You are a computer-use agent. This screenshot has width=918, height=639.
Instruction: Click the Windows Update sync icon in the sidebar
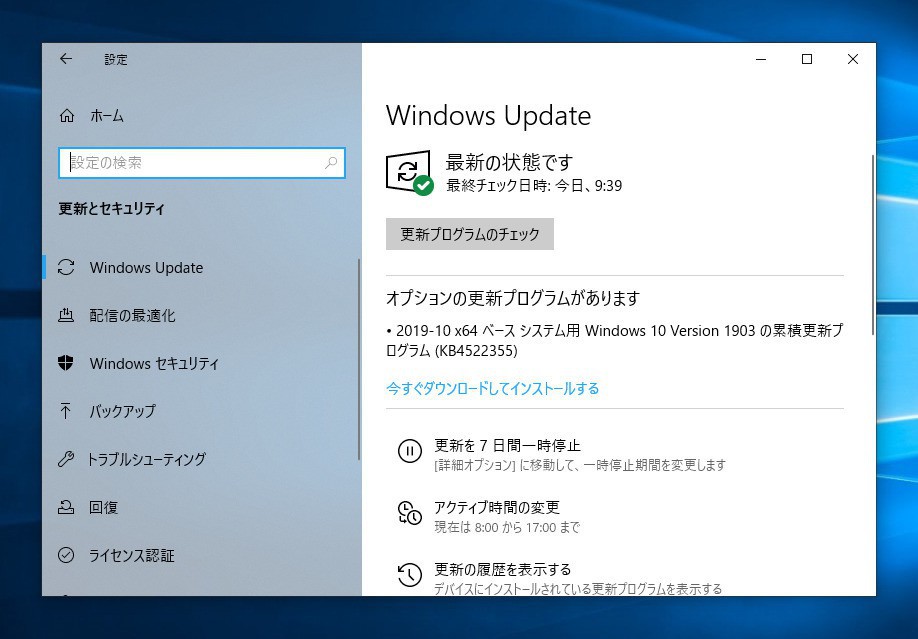pos(66,267)
